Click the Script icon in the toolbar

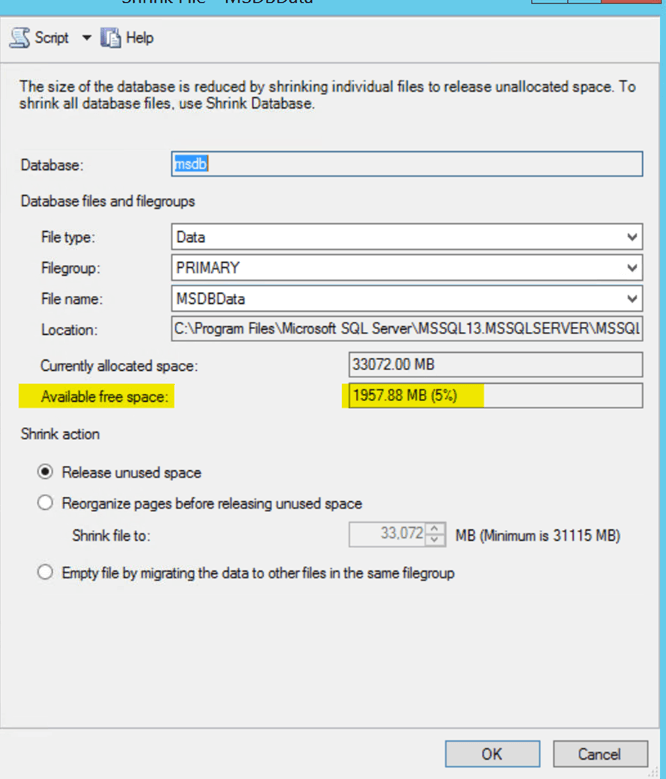pyautogui.click(x=20, y=38)
